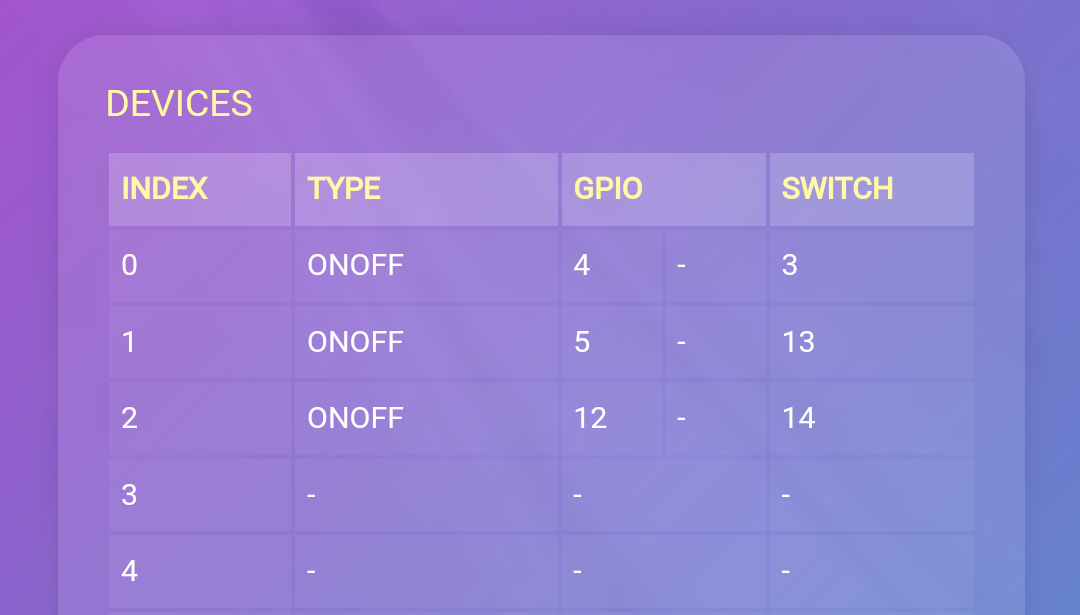Image resolution: width=1080 pixels, height=615 pixels.
Task: Select GPIO value 12 cell
Action: tap(591, 418)
